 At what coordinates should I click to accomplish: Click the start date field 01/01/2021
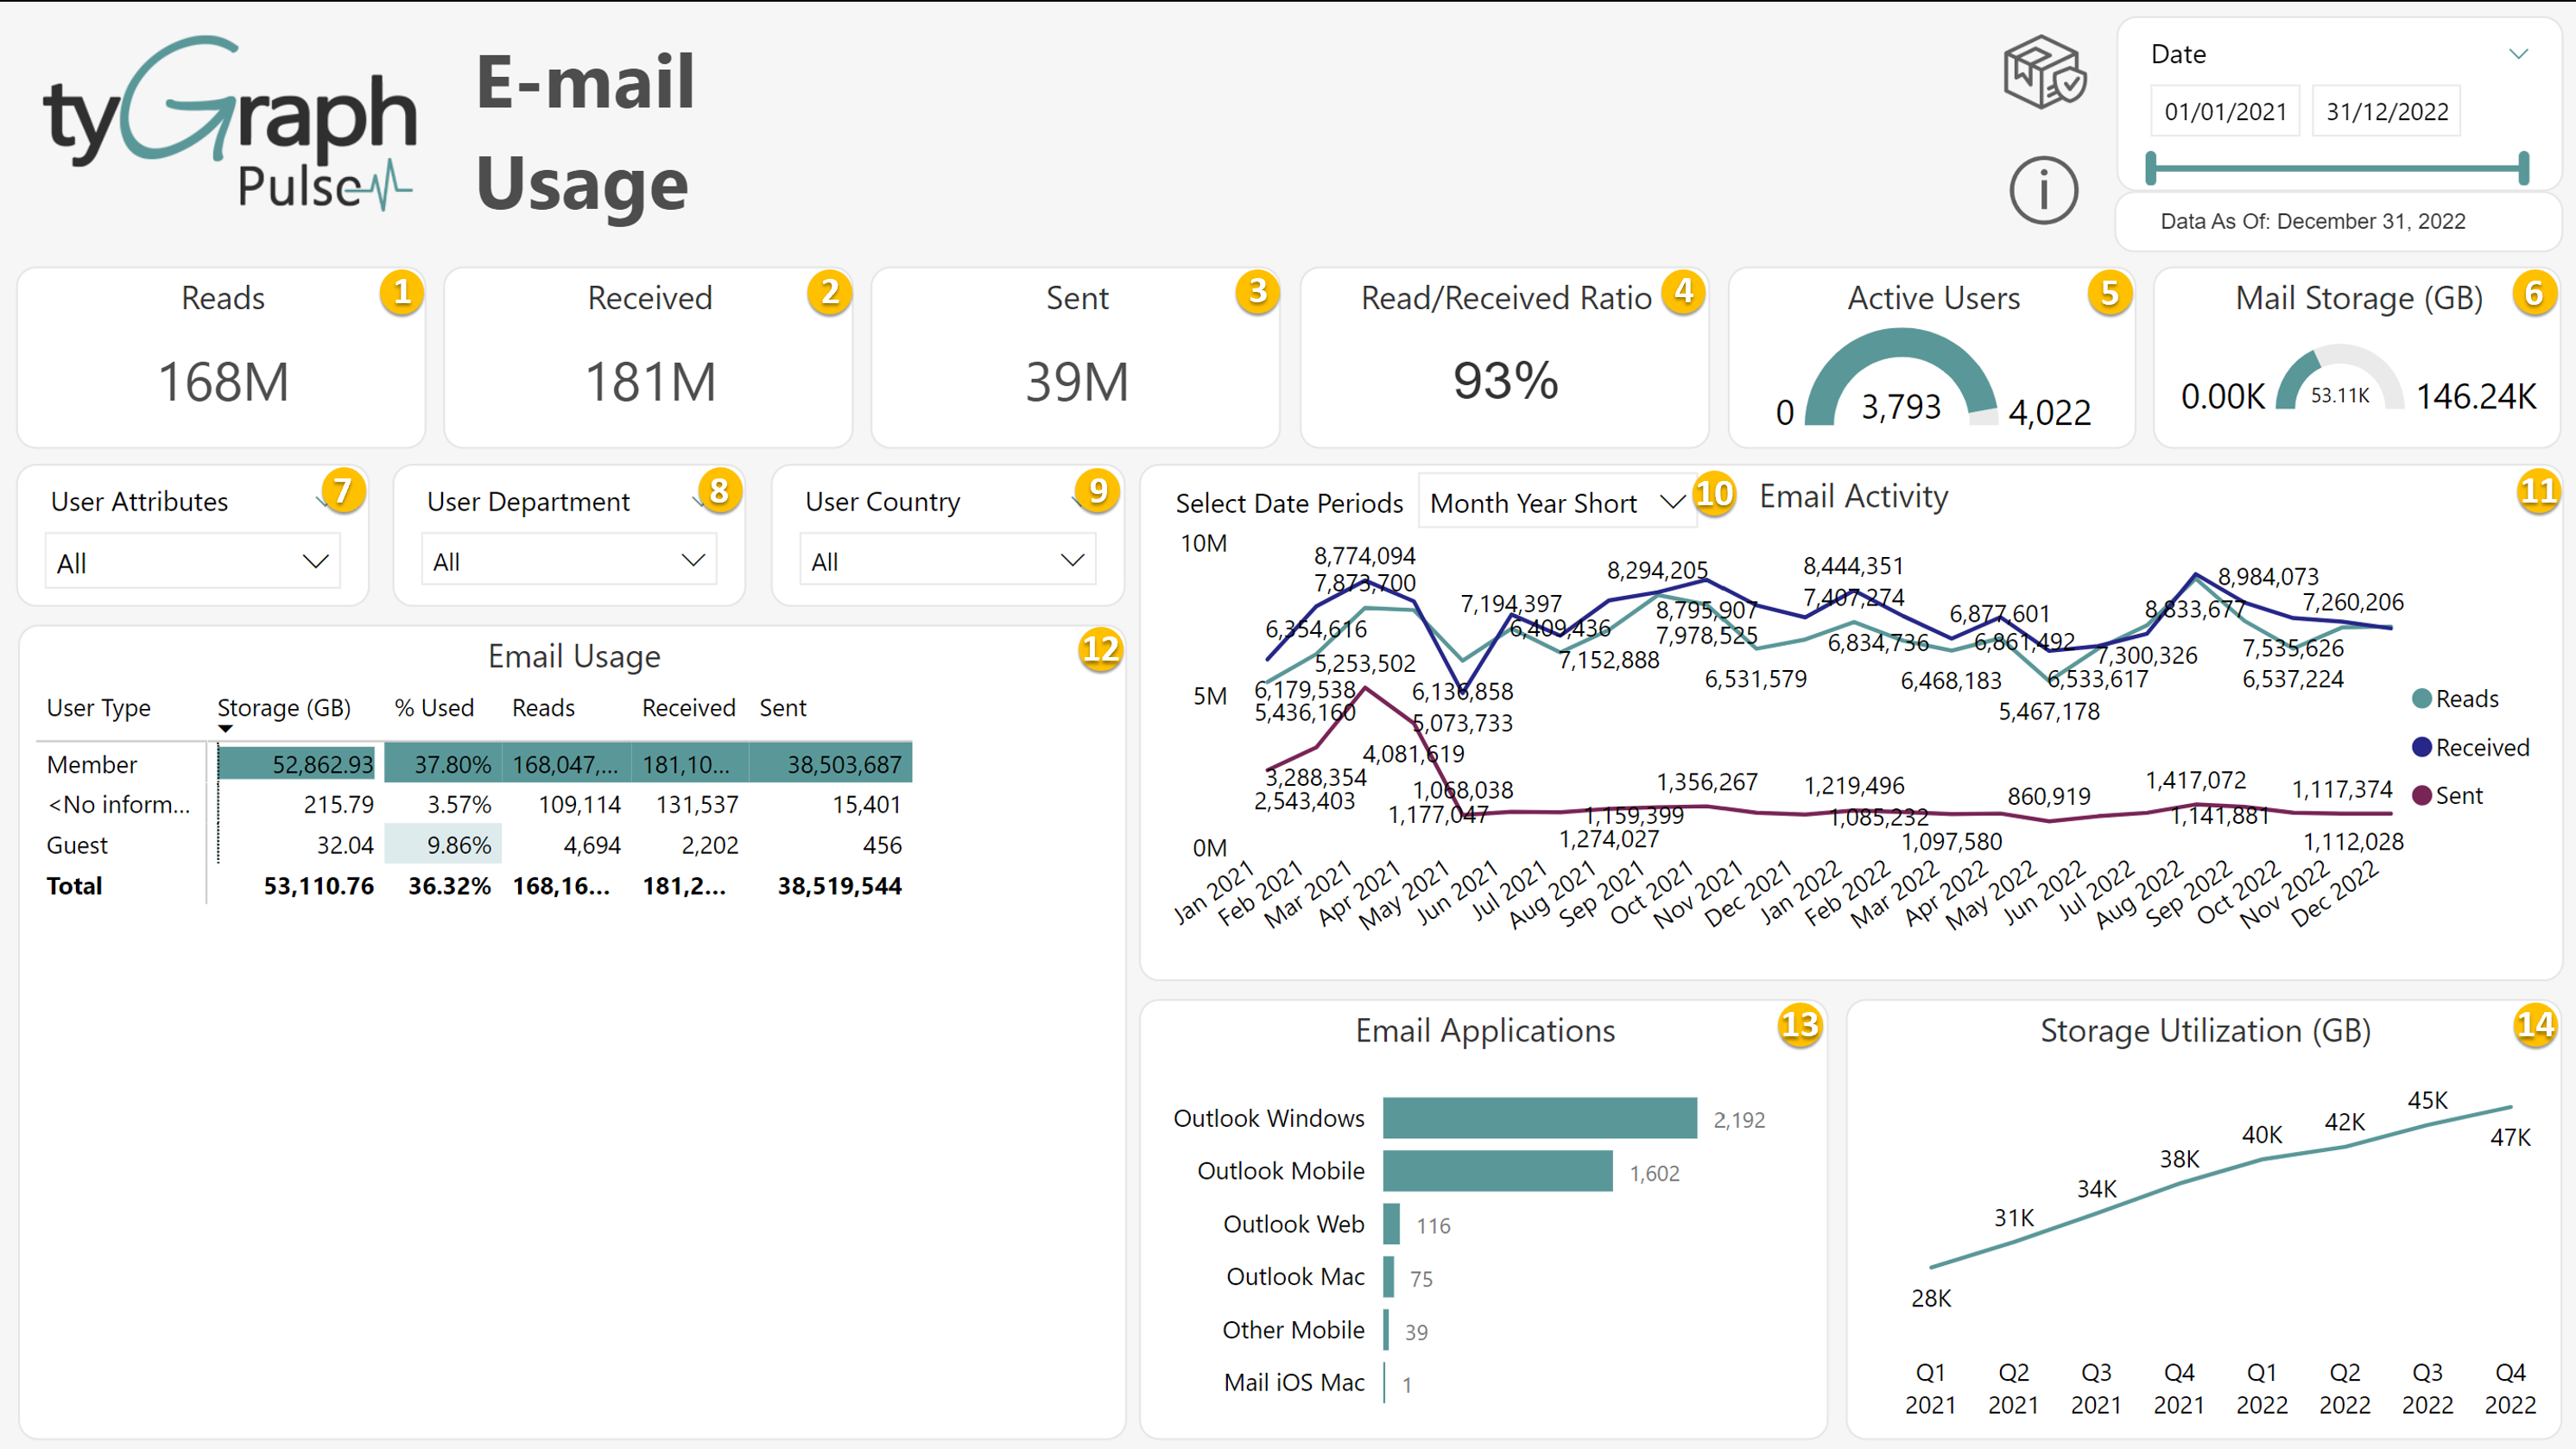(2225, 111)
